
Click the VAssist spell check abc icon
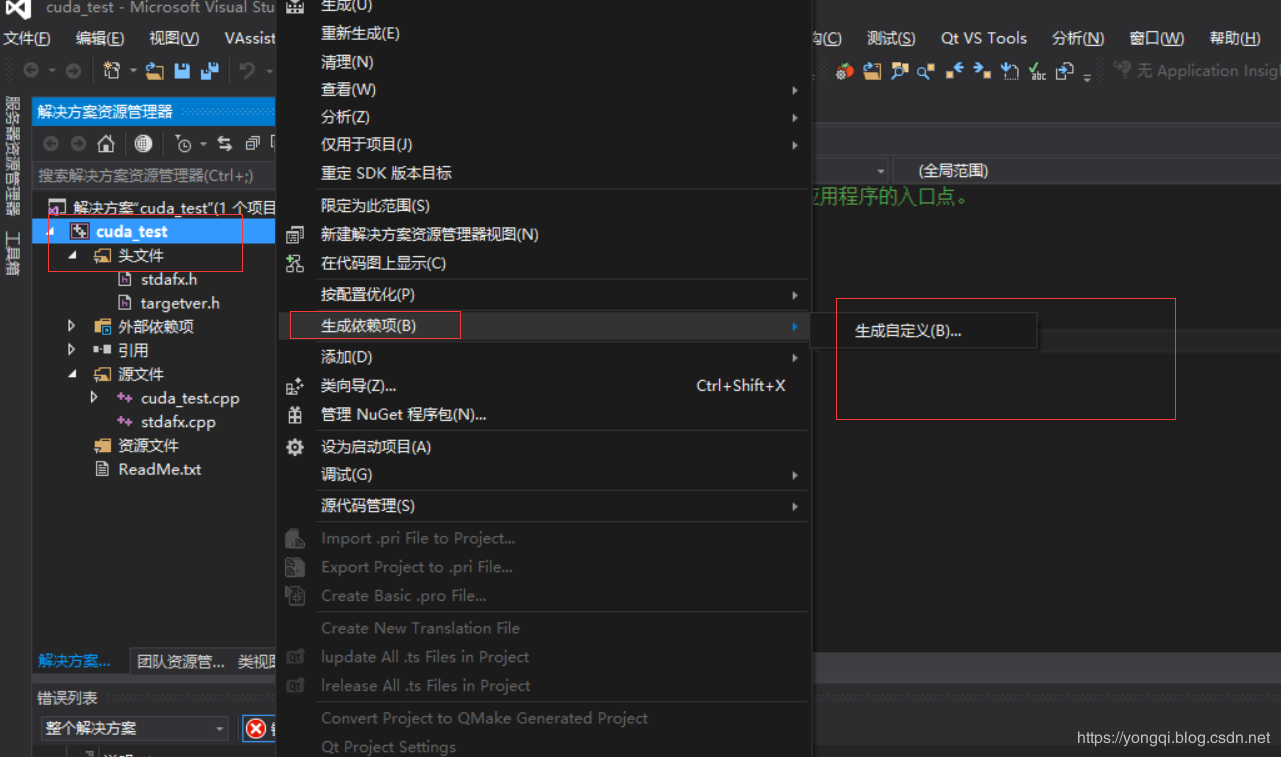[x=1037, y=70]
